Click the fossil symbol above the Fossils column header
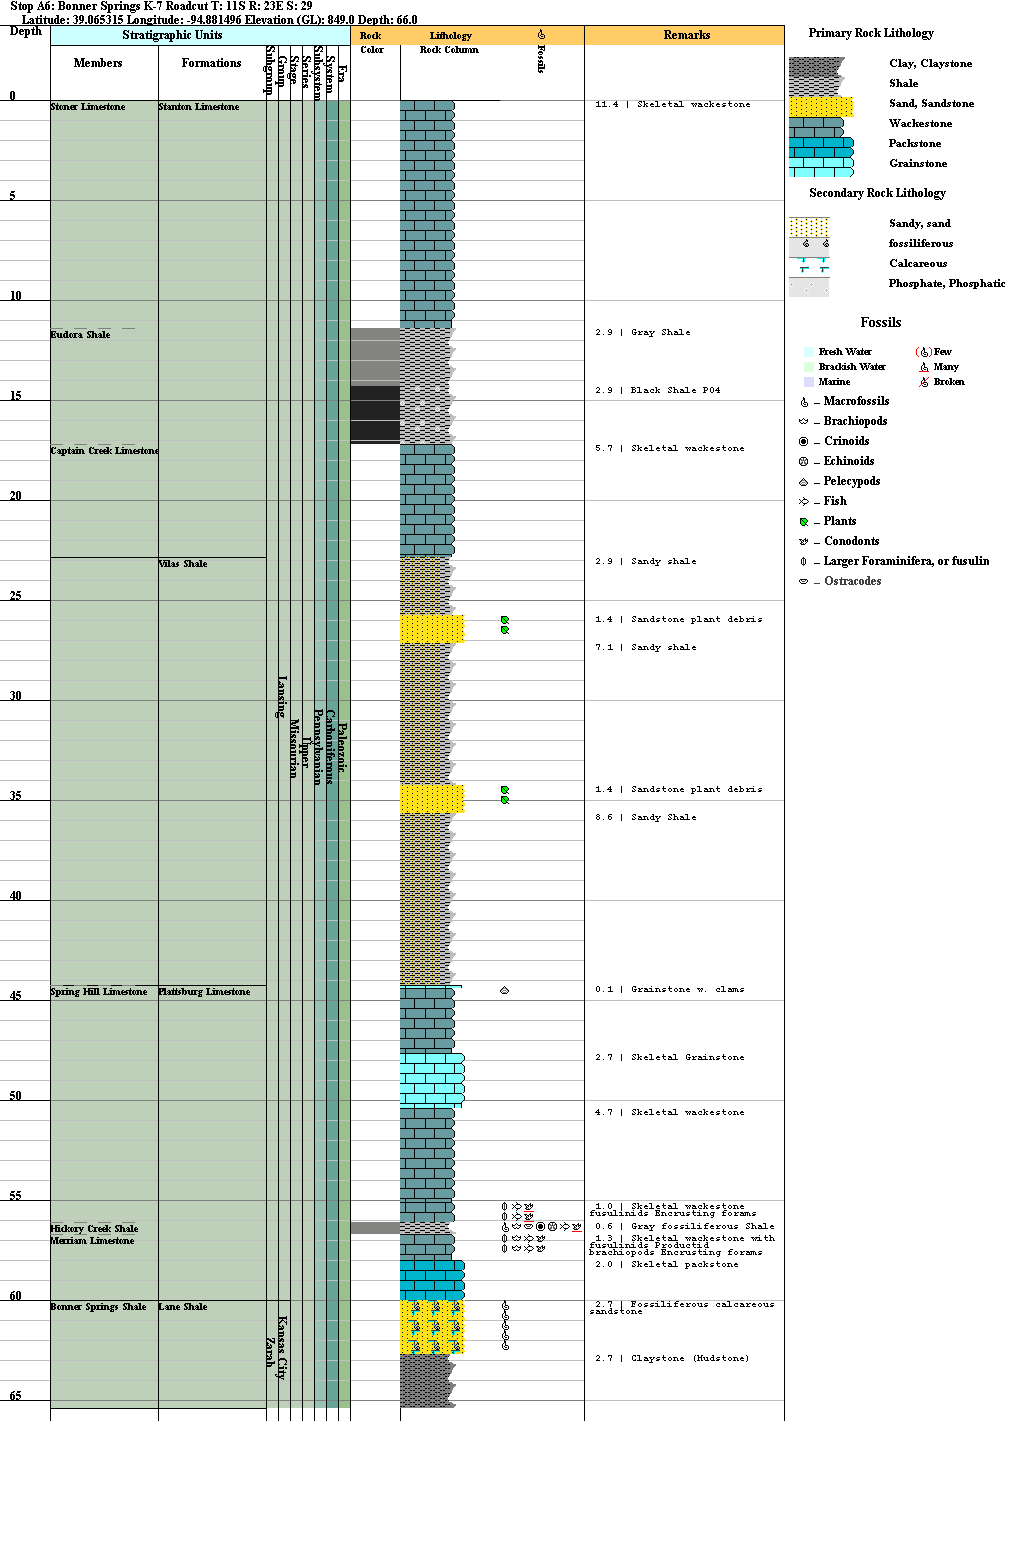 point(541,35)
